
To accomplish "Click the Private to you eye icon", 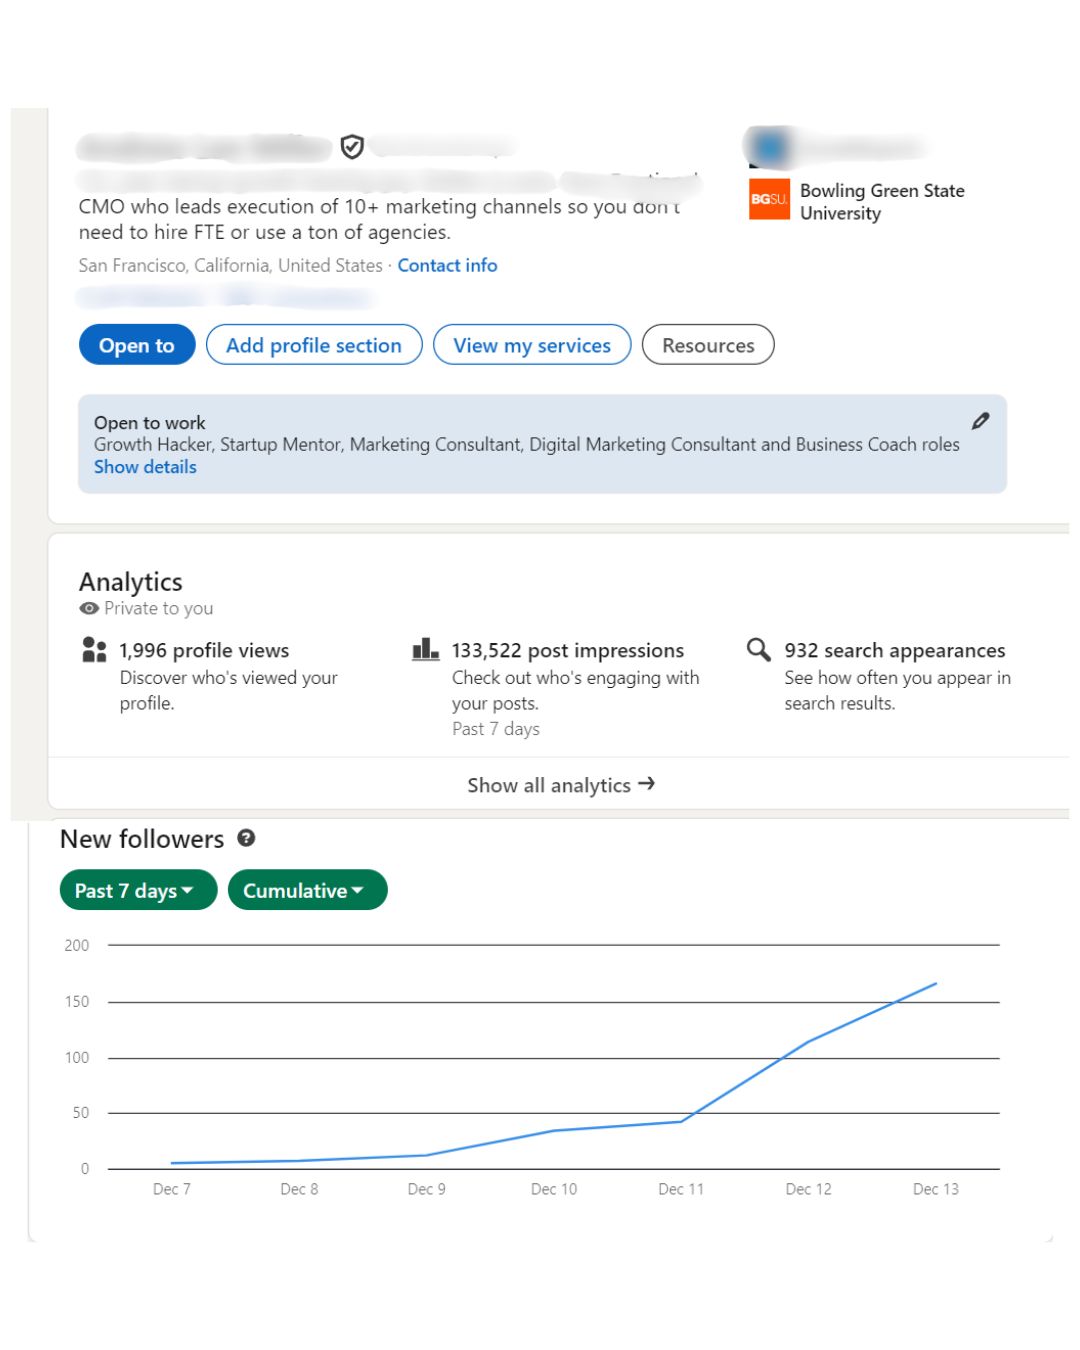I will pyautogui.click(x=89, y=608).
